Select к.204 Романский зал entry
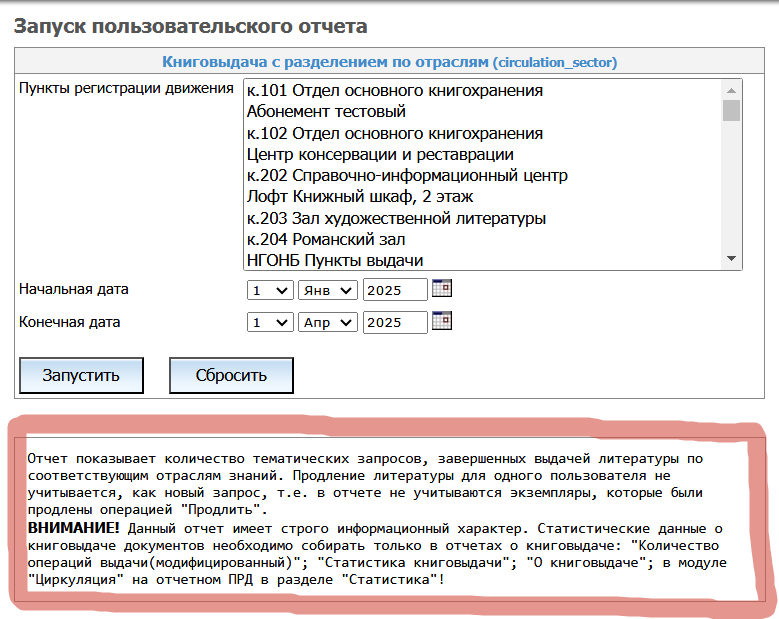This screenshot has width=779, height=619. 339,239
